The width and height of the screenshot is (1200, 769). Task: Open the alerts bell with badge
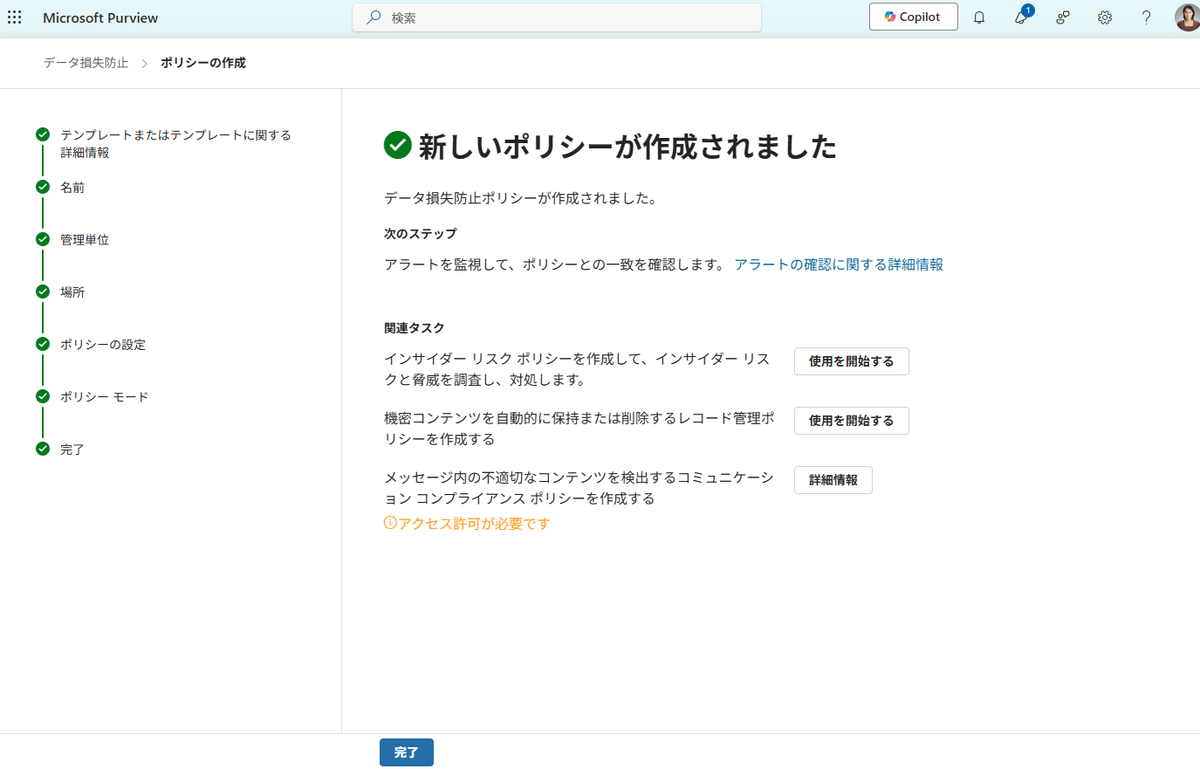(x=1021, y=18)
